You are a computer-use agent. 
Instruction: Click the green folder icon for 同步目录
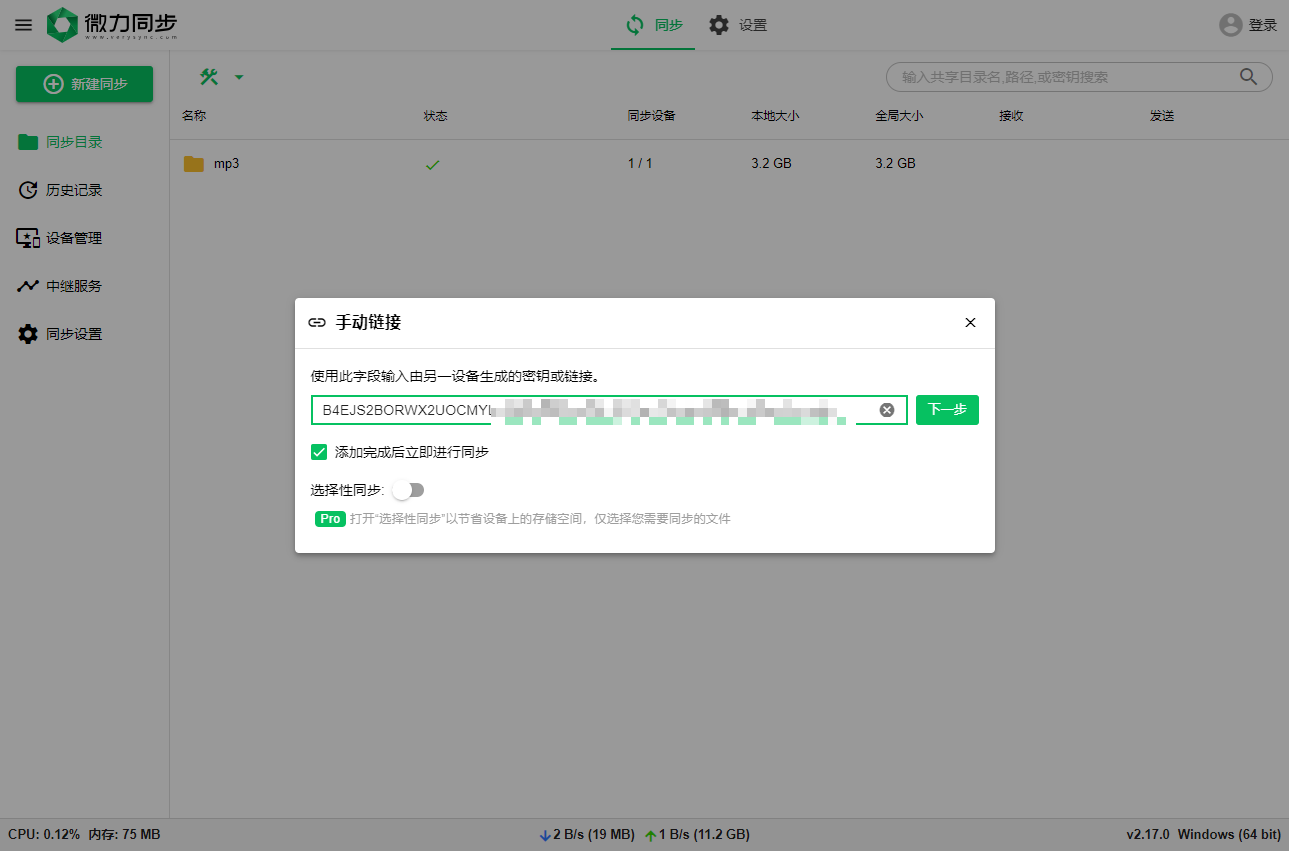28,142
